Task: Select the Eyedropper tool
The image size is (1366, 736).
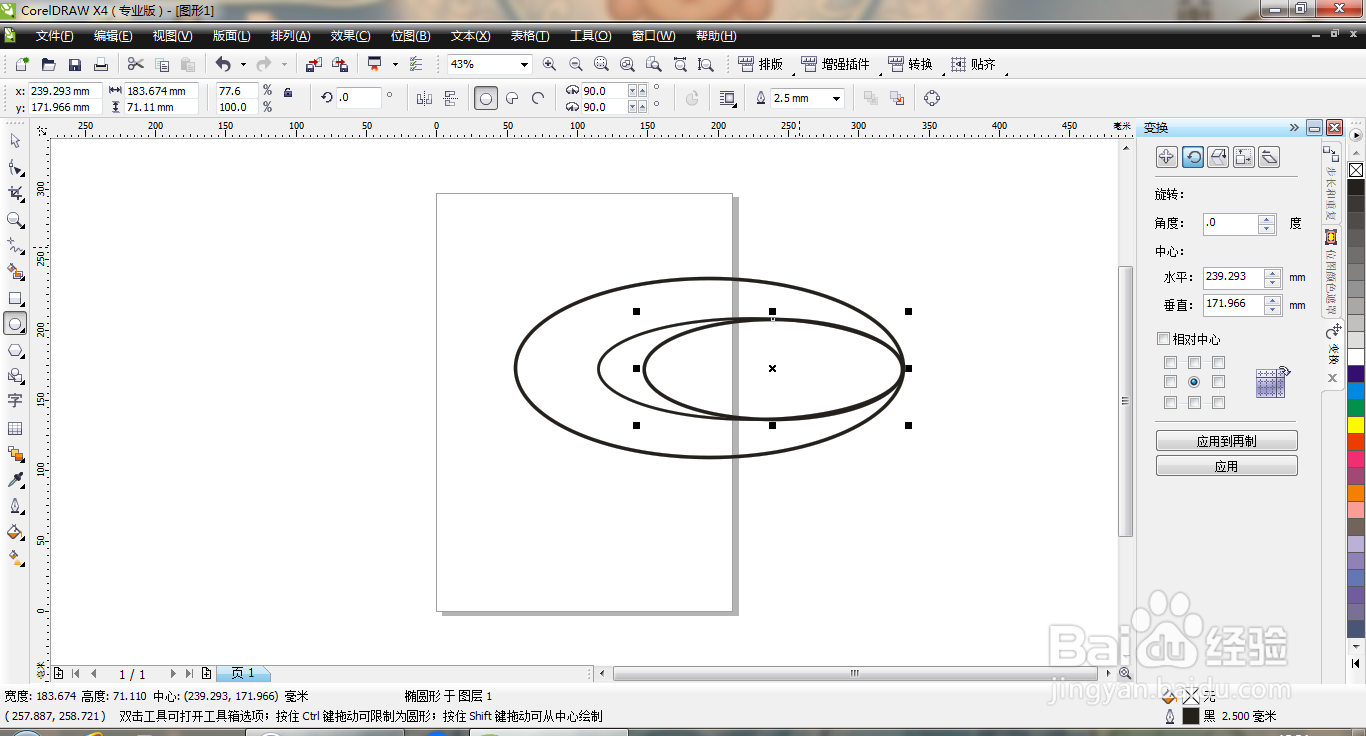Action: pos(15,480)
